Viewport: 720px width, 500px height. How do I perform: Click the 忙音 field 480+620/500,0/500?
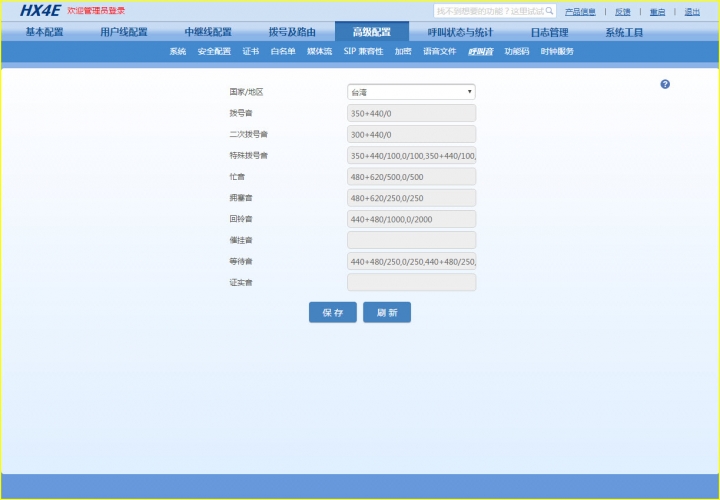tap(411, 176)
